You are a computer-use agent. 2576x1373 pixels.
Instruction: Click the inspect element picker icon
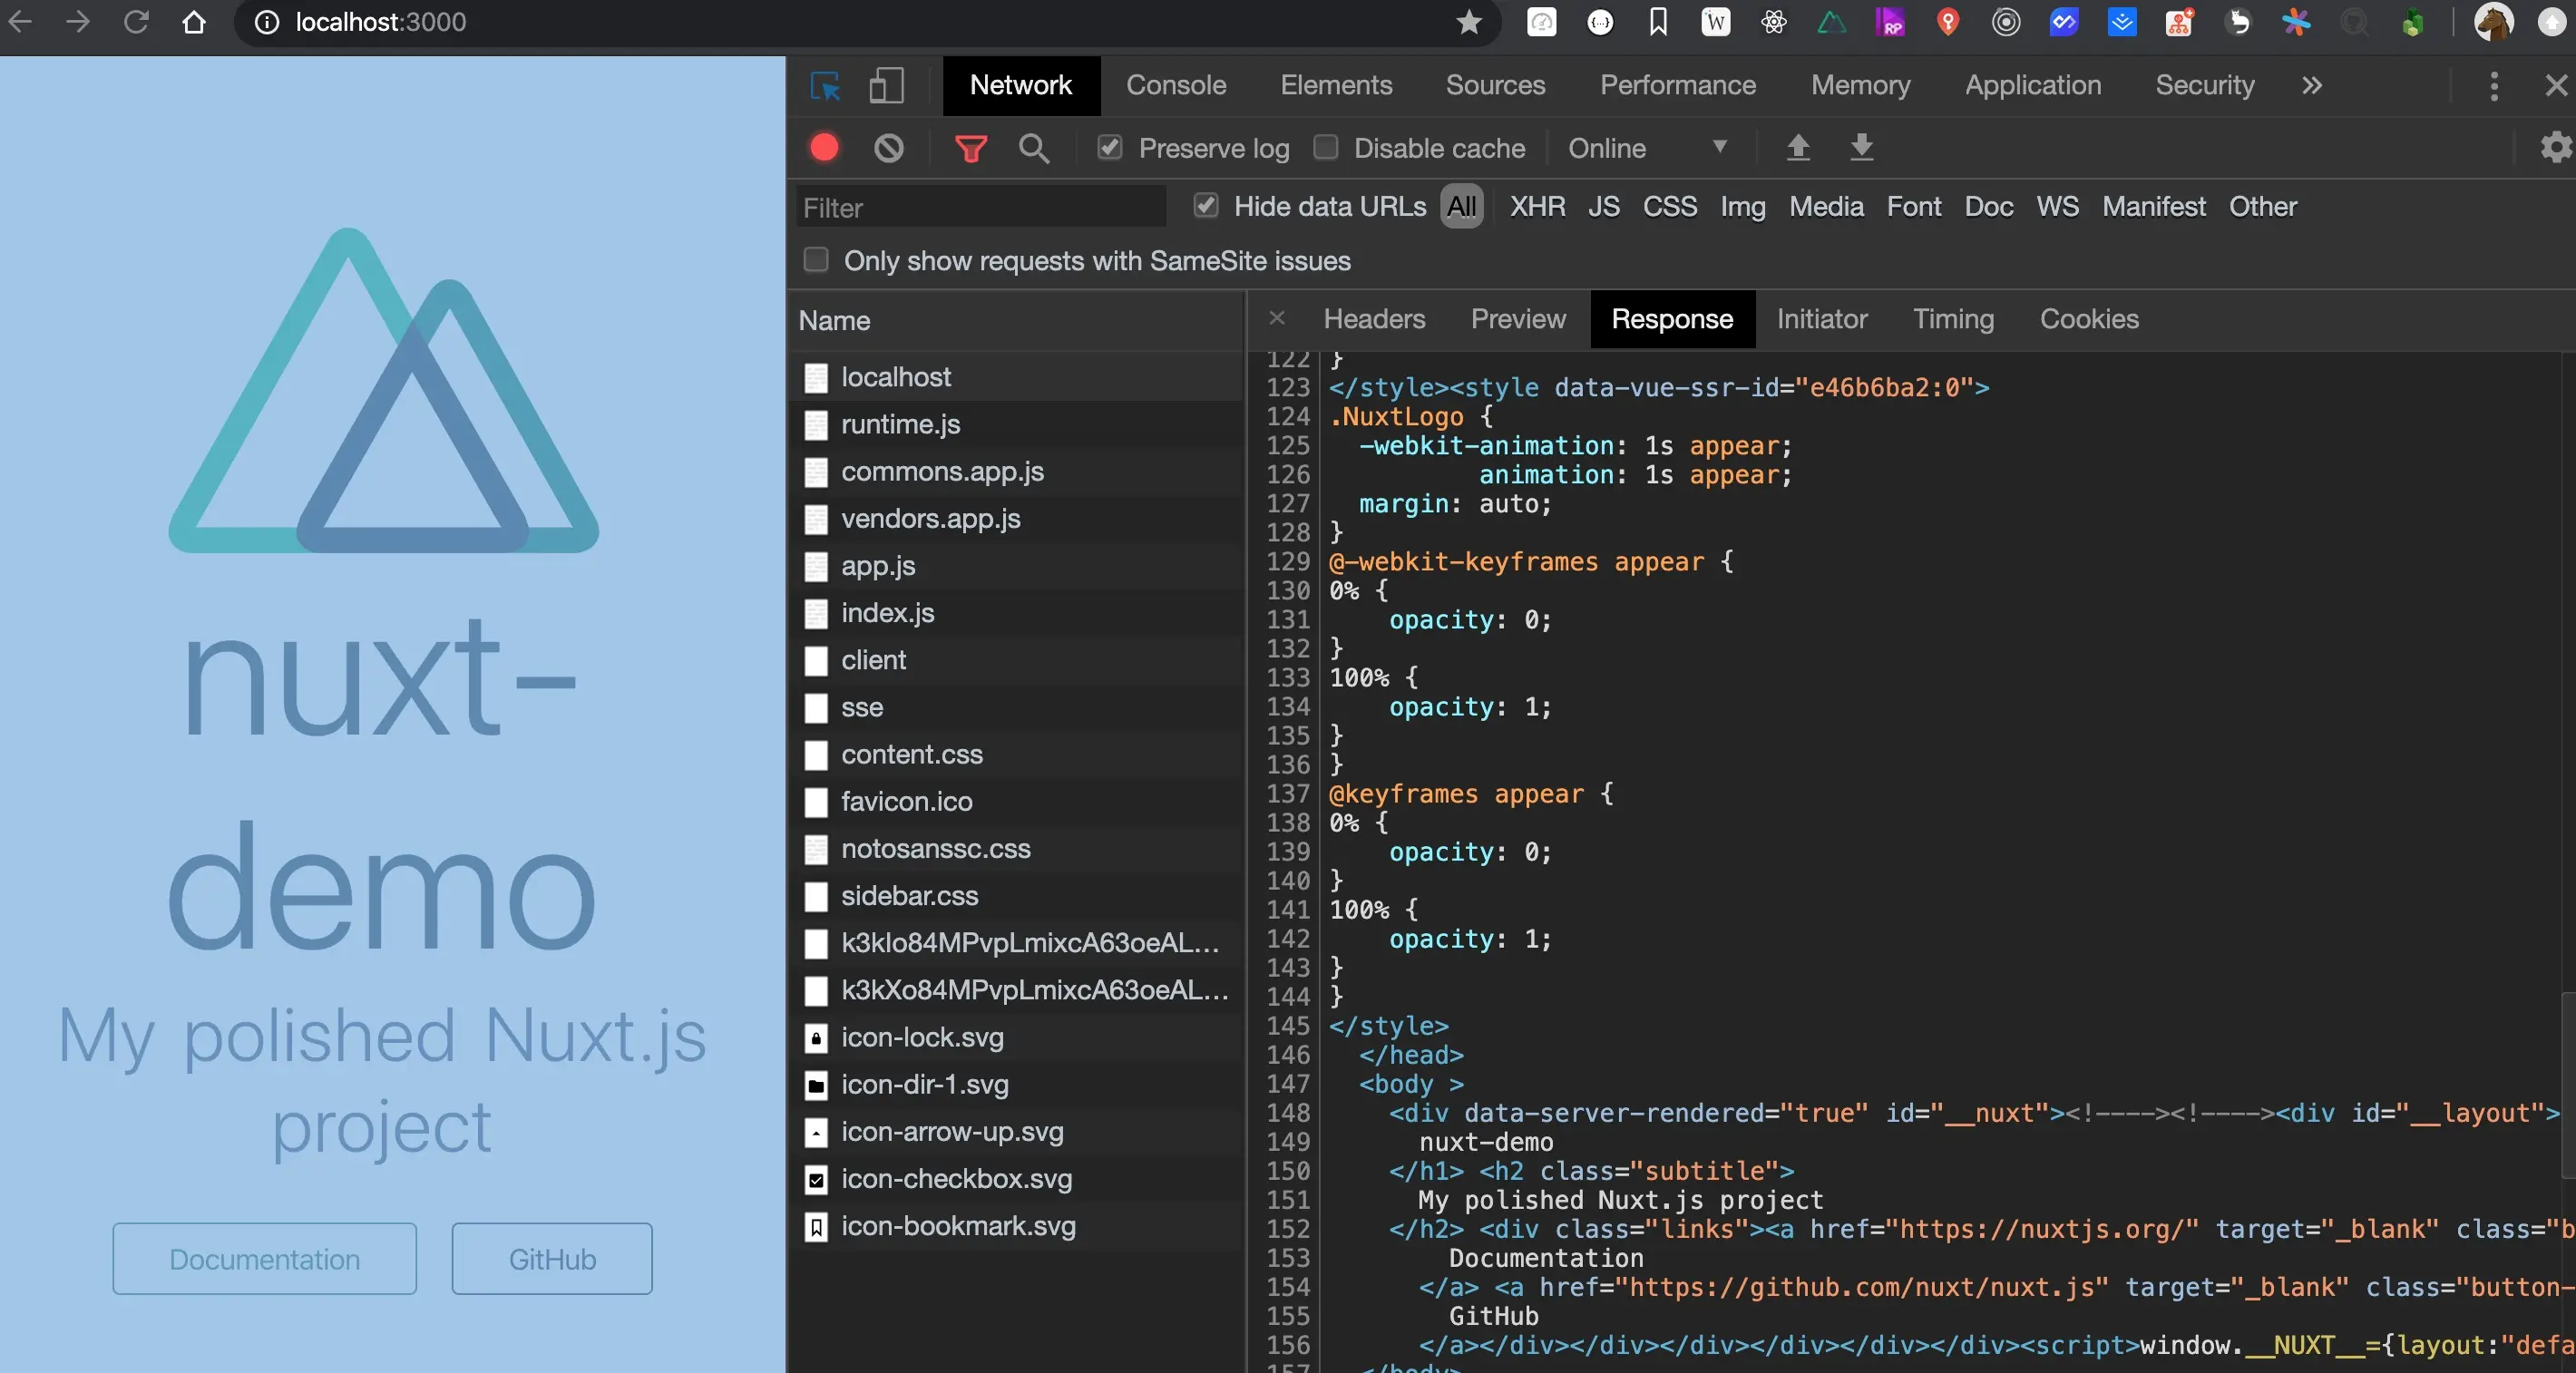click(x=825, y=86)
